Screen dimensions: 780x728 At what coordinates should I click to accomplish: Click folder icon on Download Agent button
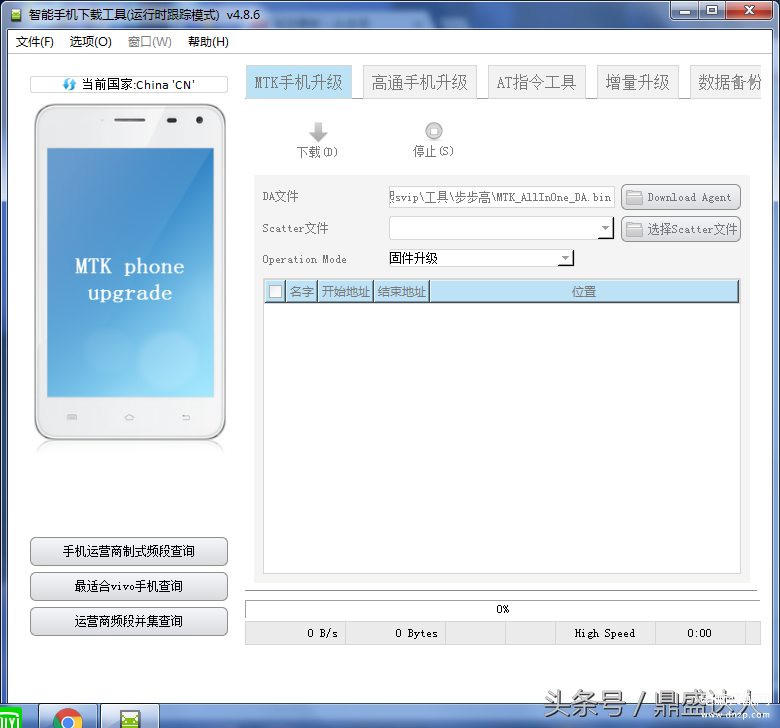tap(634, 197)
